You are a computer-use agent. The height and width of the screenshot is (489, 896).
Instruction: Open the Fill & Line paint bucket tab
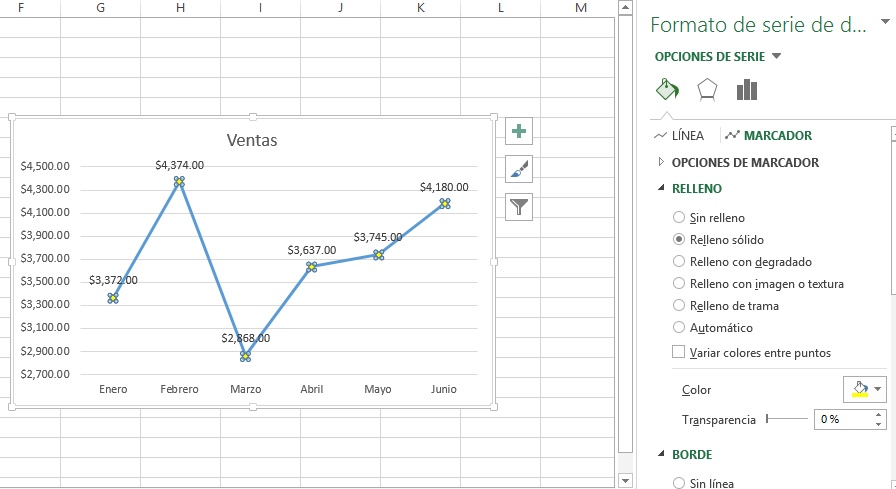click(666, 90)
